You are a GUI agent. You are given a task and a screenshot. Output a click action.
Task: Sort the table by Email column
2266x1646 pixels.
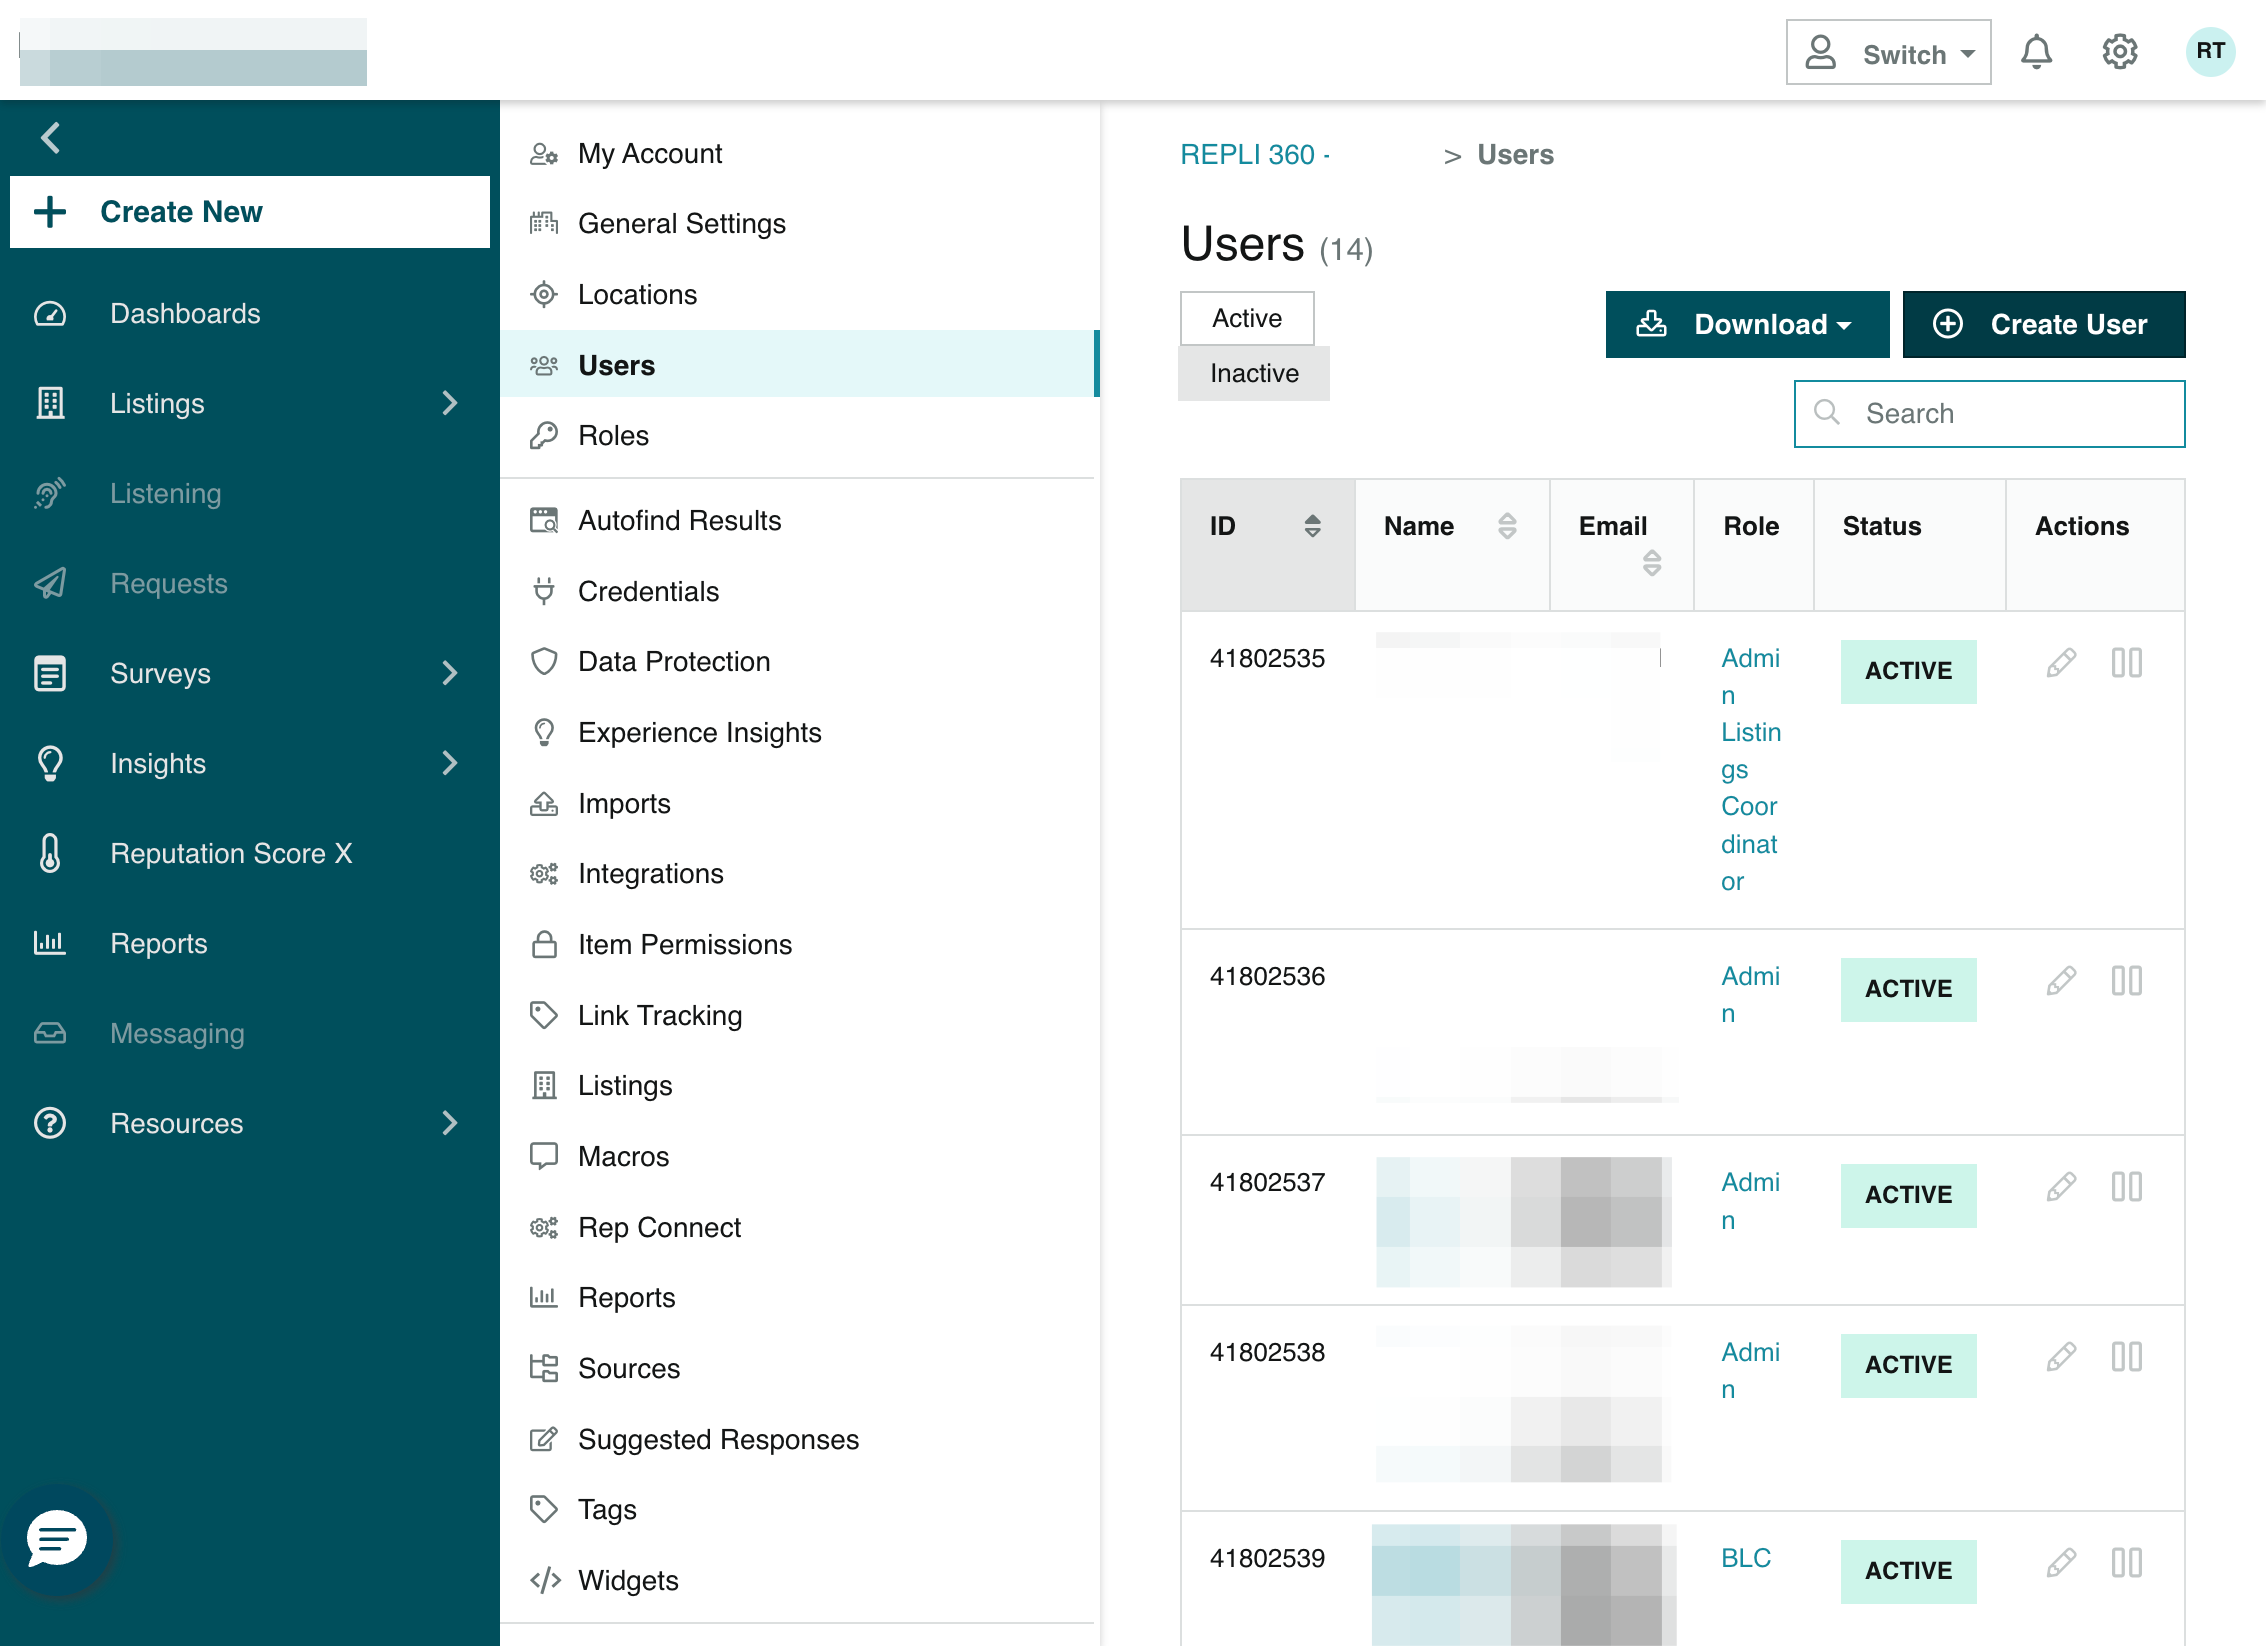tap(1651, 563)
